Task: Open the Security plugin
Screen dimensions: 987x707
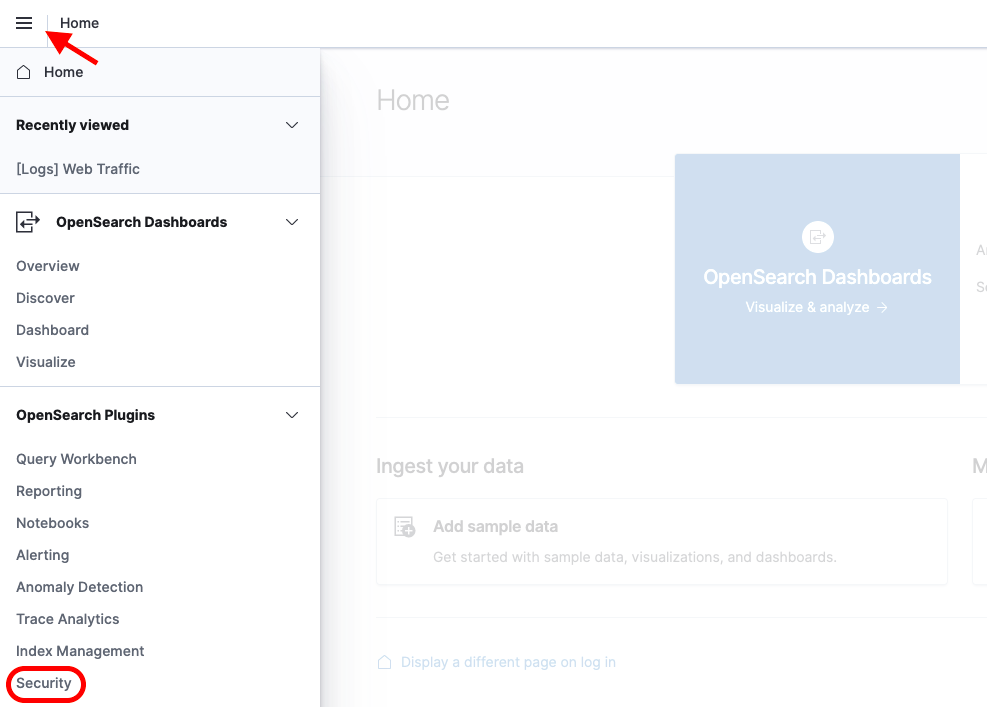Action: click(44, 684)
